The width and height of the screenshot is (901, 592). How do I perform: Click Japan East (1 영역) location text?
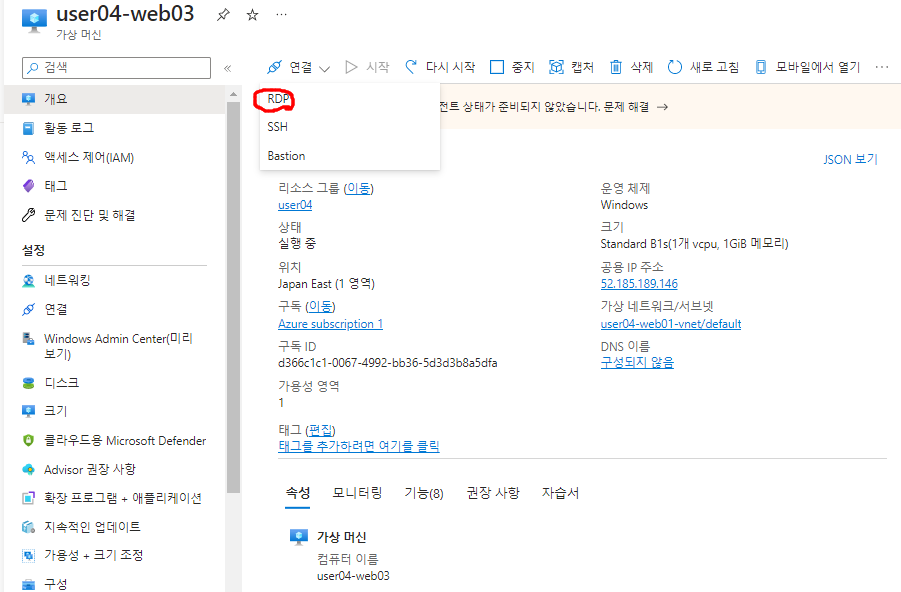point(326,284)
